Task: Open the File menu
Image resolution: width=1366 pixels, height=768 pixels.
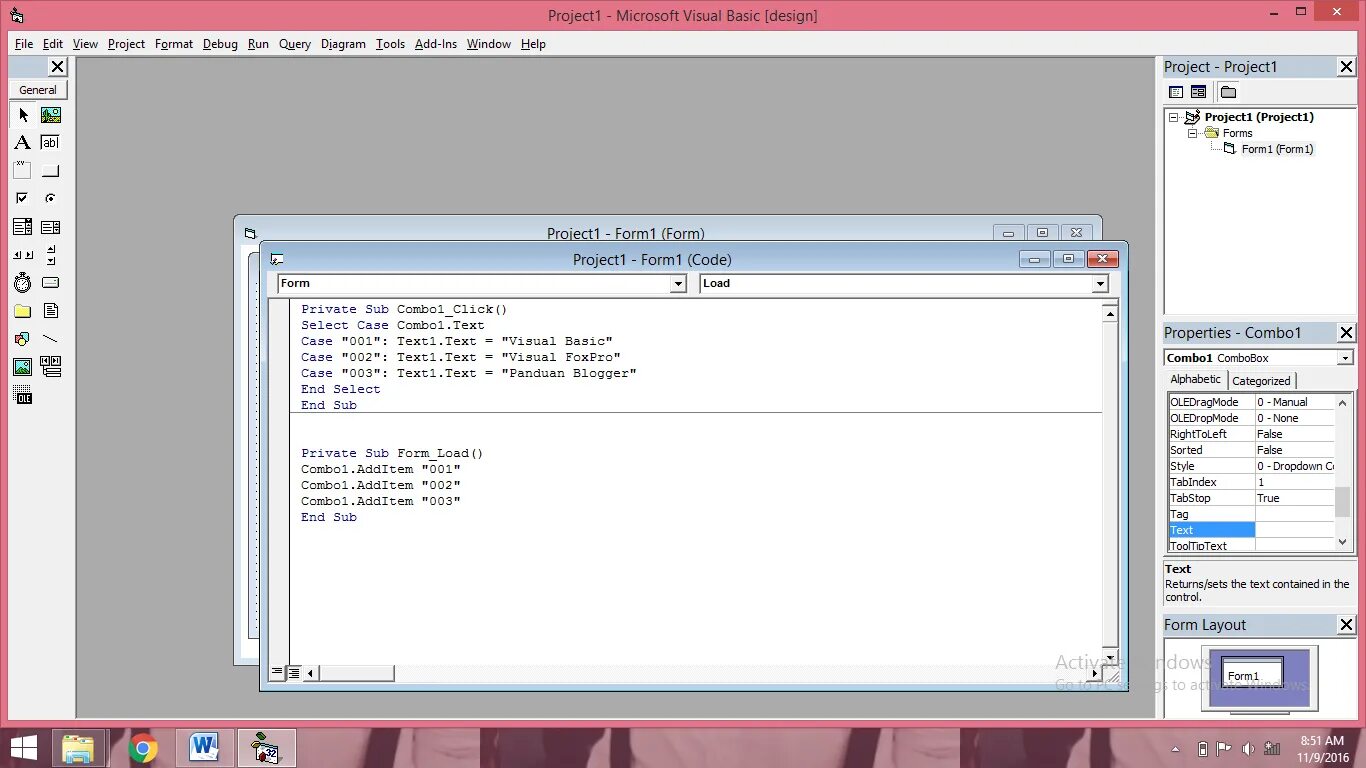Action: (24, 44)
